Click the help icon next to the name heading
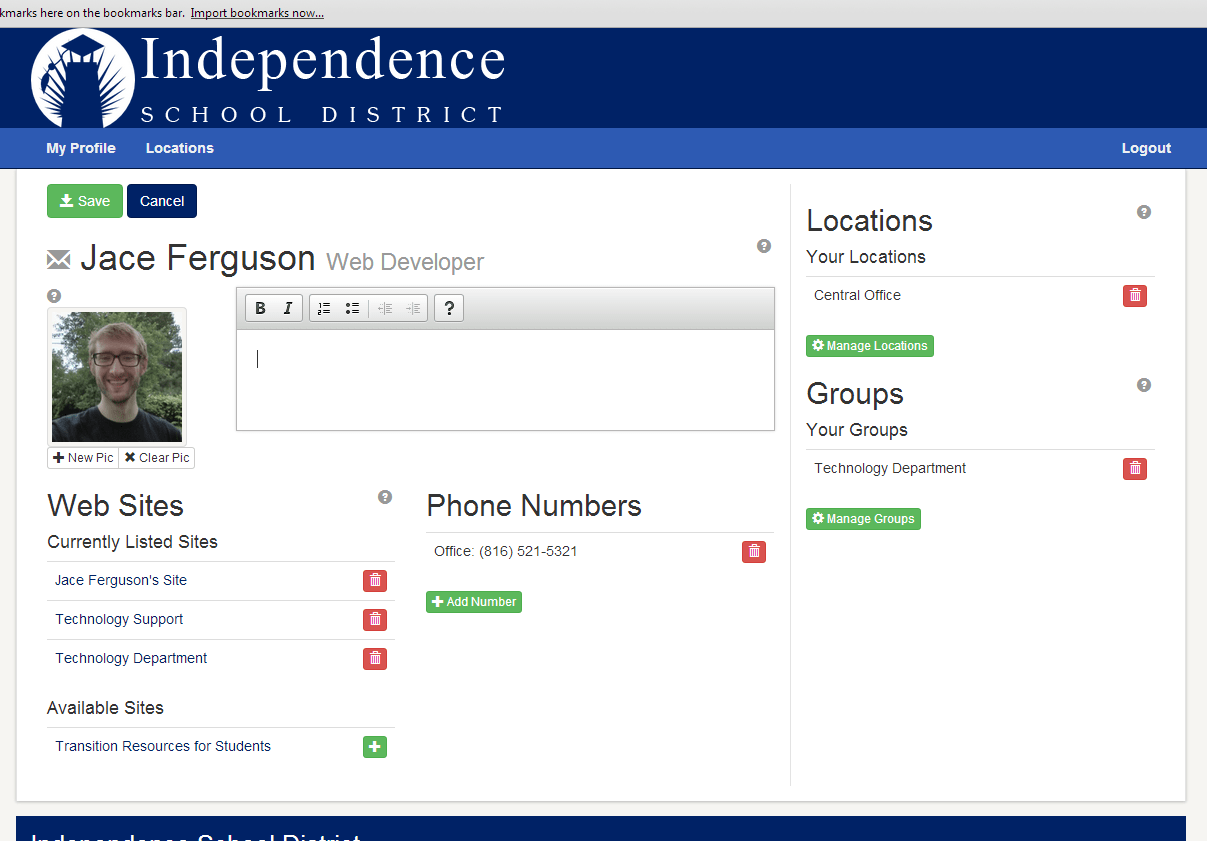This screenshot has width=1207, height=841. pyautogui.click(x=764, y=246)
